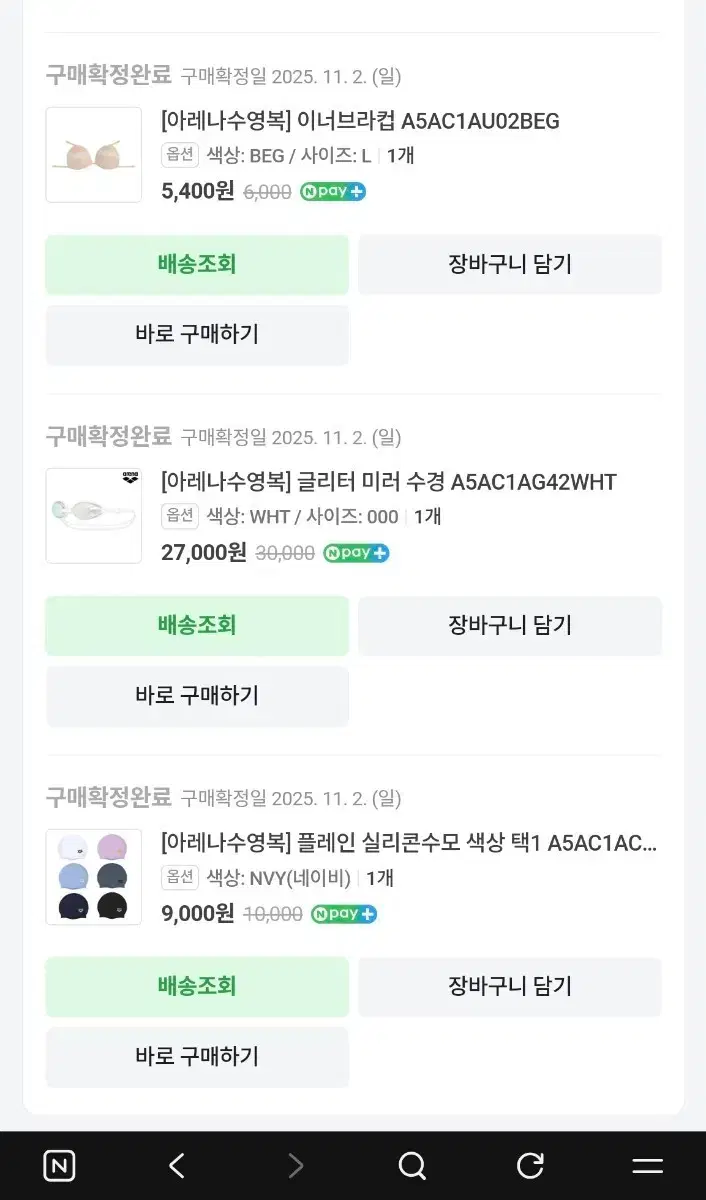Viewport: 706px width, 1200px height.
Task: Tap Npay+ badge on 이너브라캡 item
Action: tap(333, 192)
